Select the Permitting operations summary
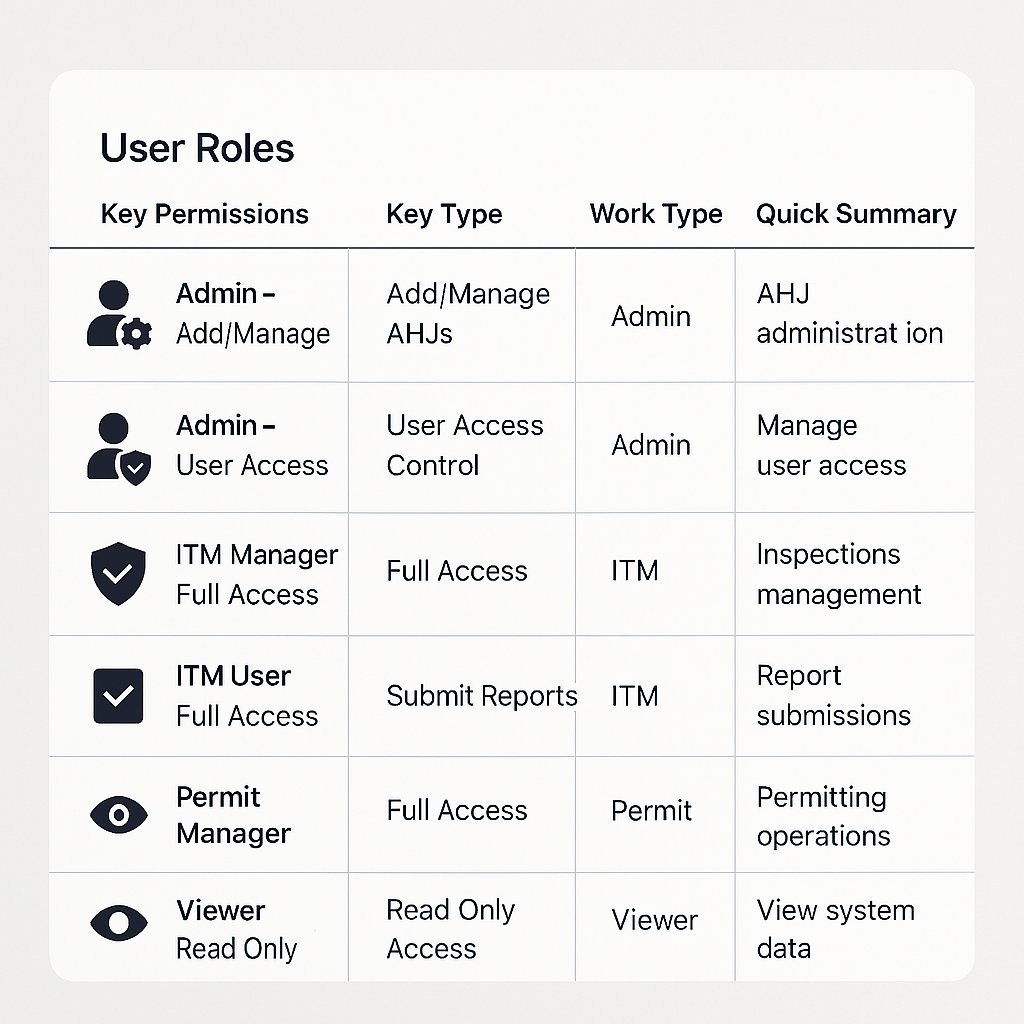This screenshot has width=1024, height=1024. tap(823, 816)
